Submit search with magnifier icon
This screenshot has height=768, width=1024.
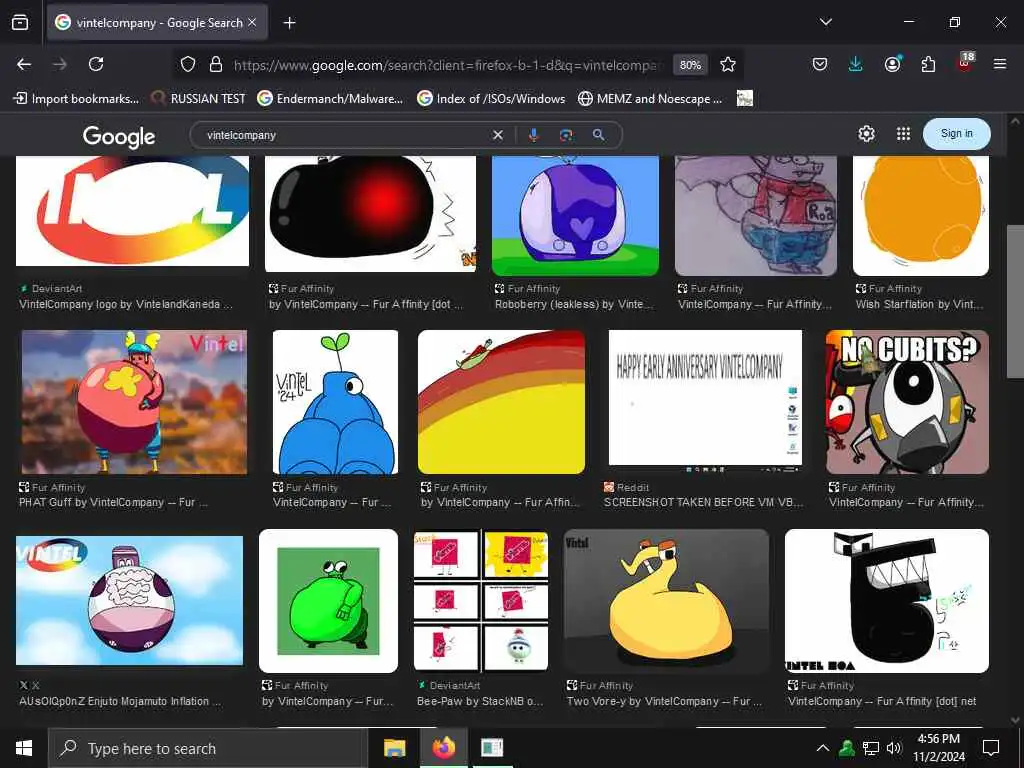click(598, 135)
